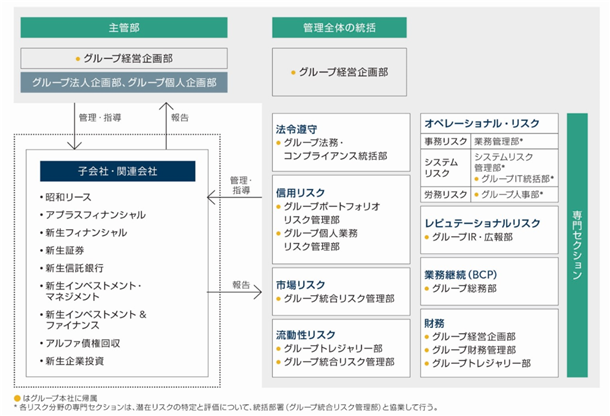Select グループ総務部

point(464,289)
